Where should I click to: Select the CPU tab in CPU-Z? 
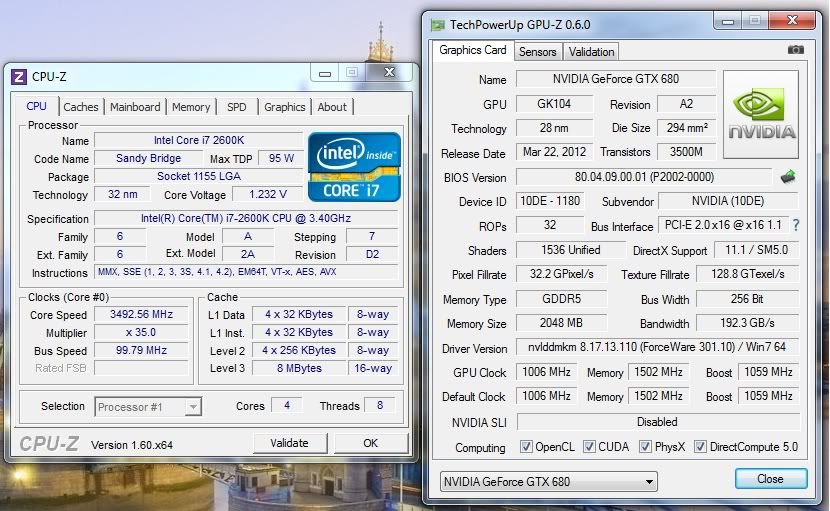click(x=37, y=106)
